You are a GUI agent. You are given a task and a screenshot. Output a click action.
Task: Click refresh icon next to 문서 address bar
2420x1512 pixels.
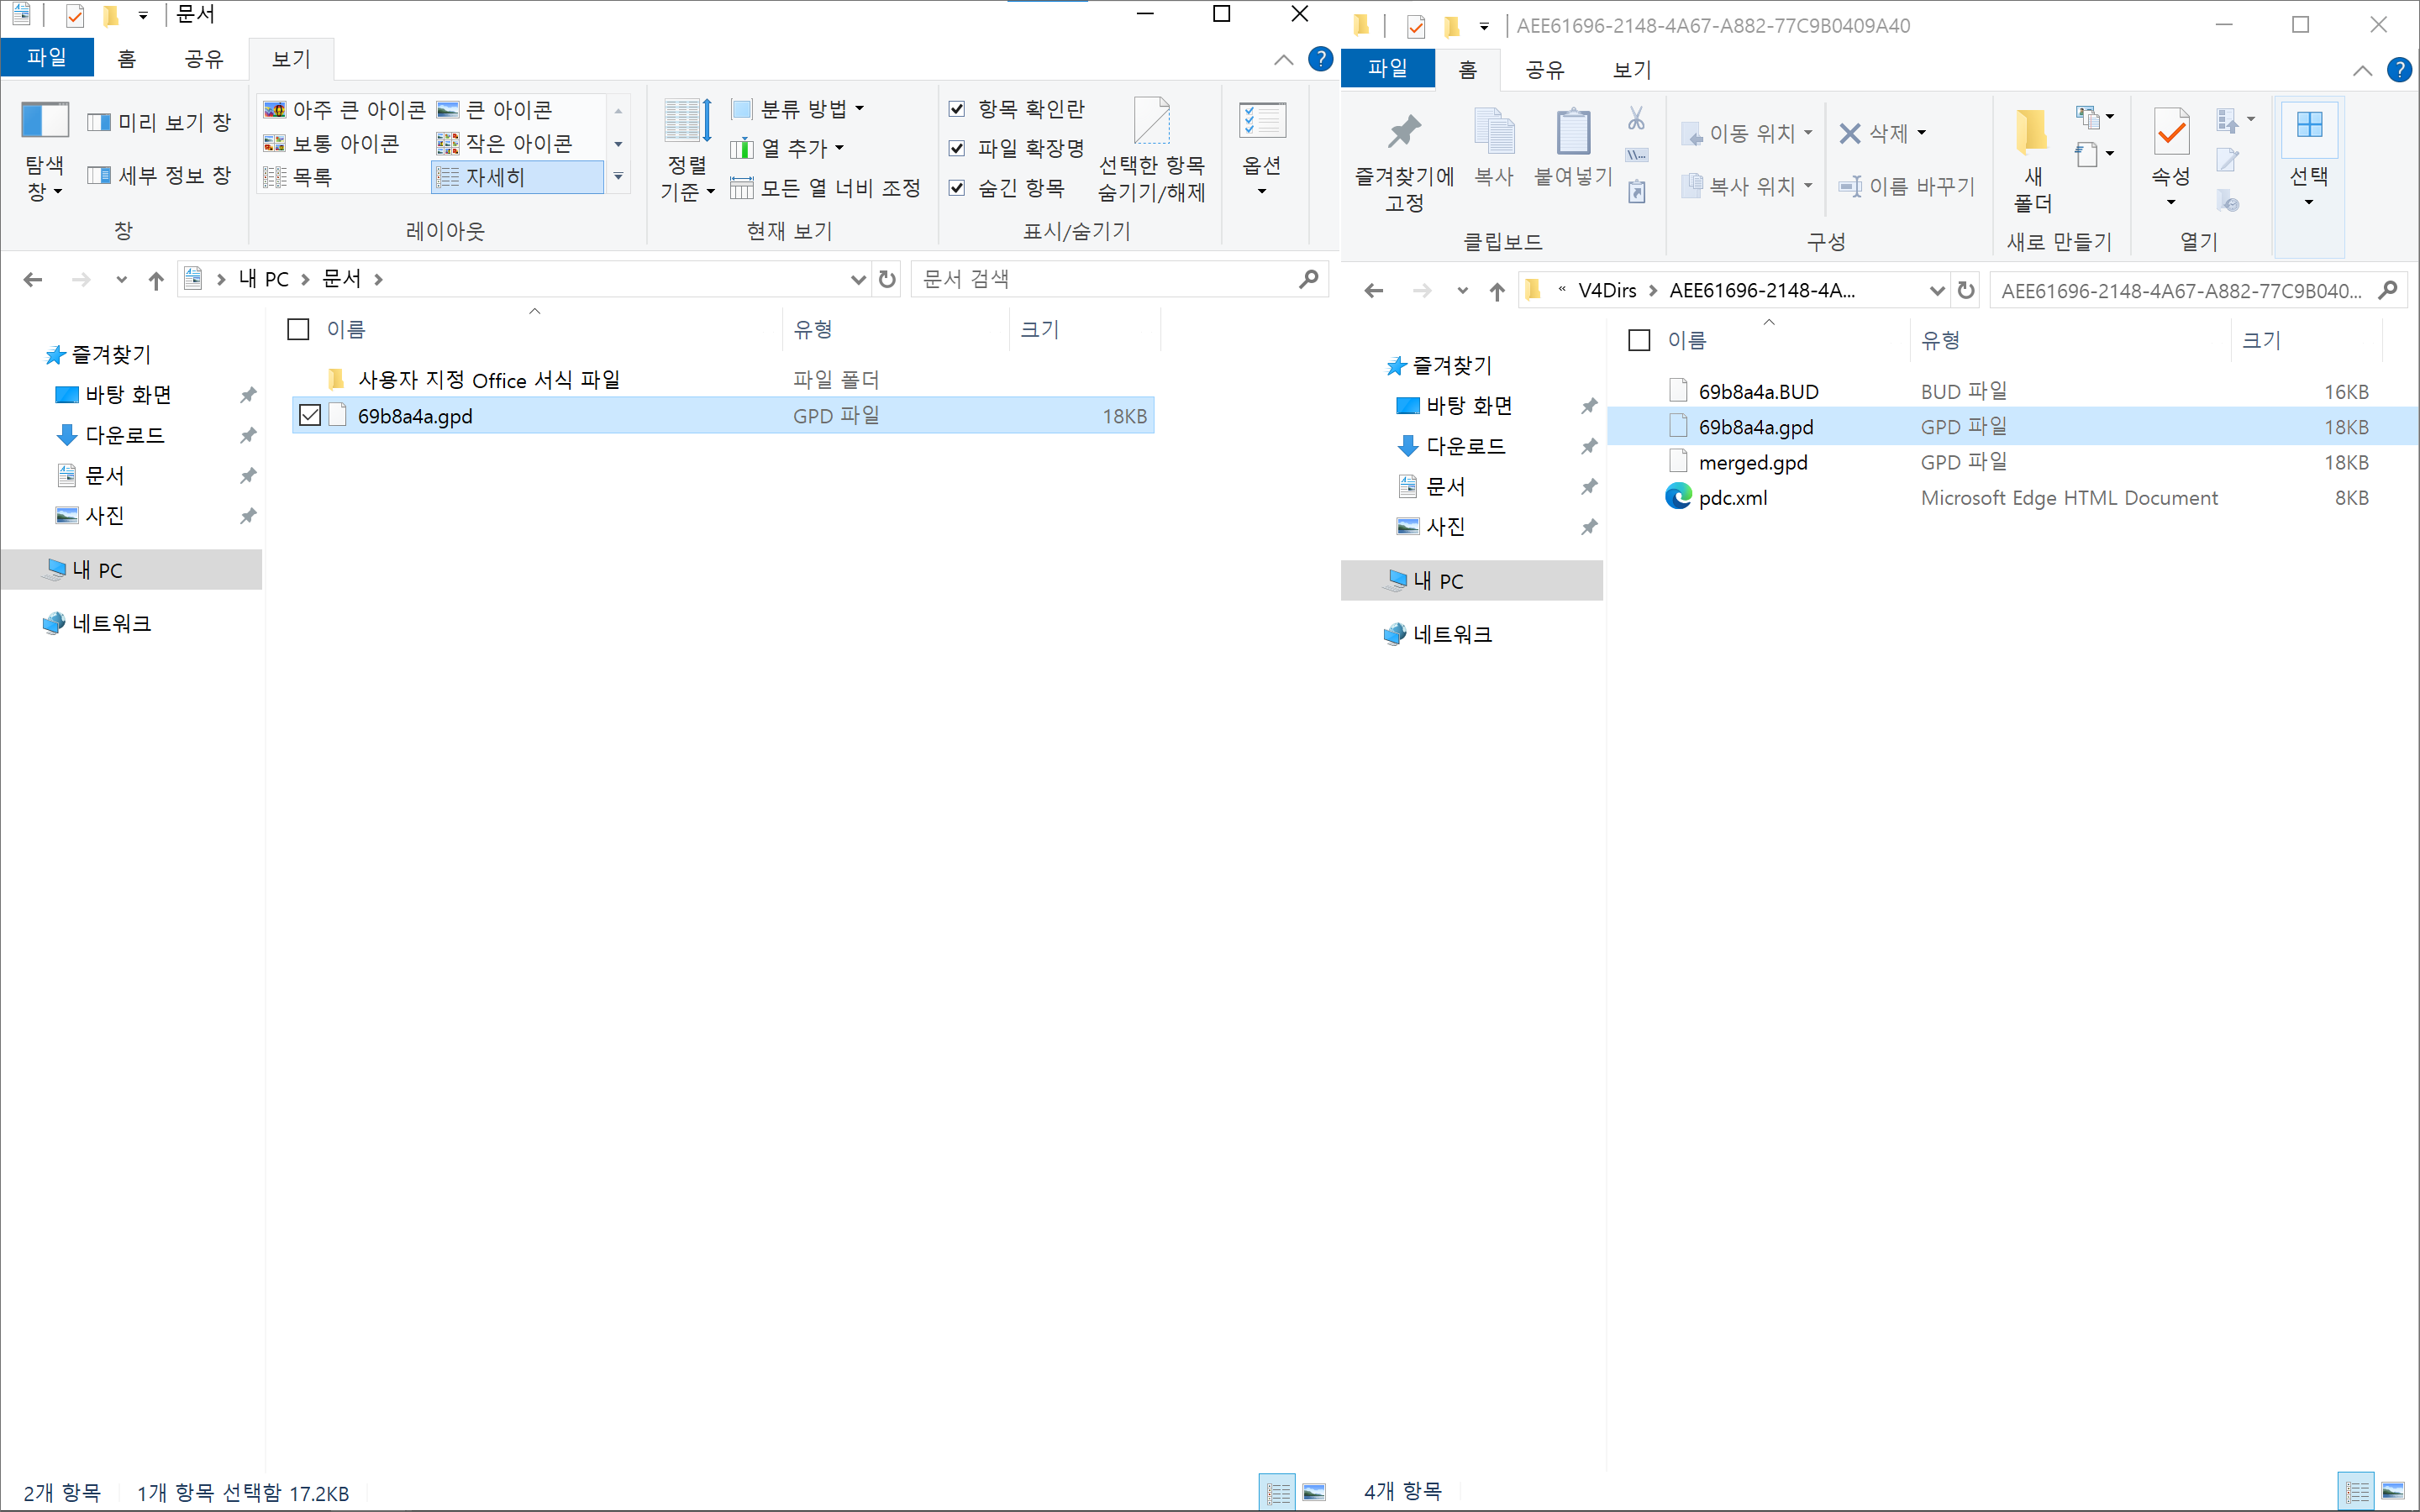pyautogui.click(x=887, y=279)
